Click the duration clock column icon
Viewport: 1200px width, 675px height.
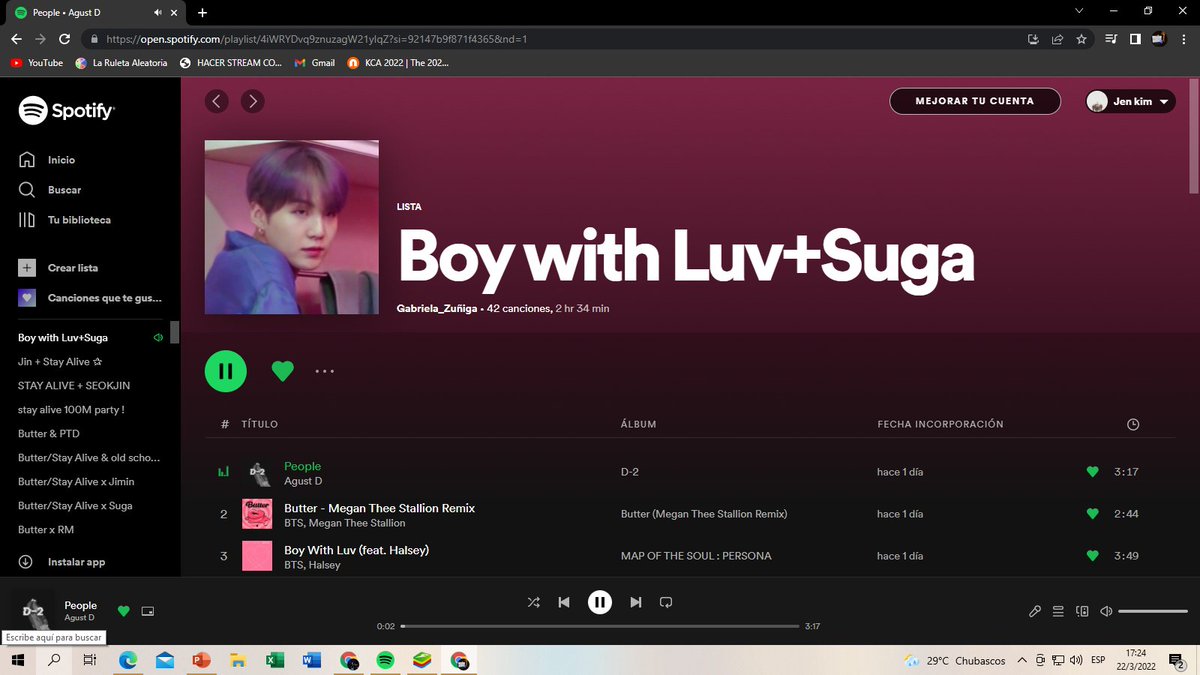pyautogui.click(x=1133, y=424)
